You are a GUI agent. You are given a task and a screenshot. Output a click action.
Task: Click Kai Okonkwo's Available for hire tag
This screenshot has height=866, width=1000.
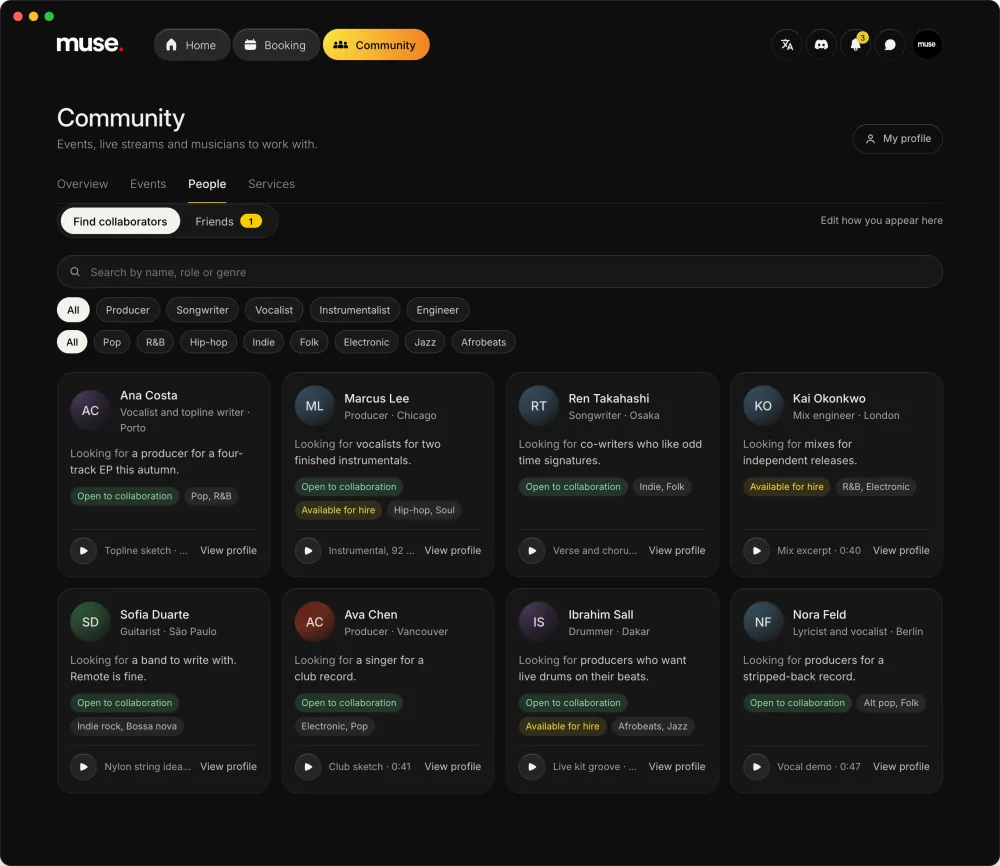[786, 487]
